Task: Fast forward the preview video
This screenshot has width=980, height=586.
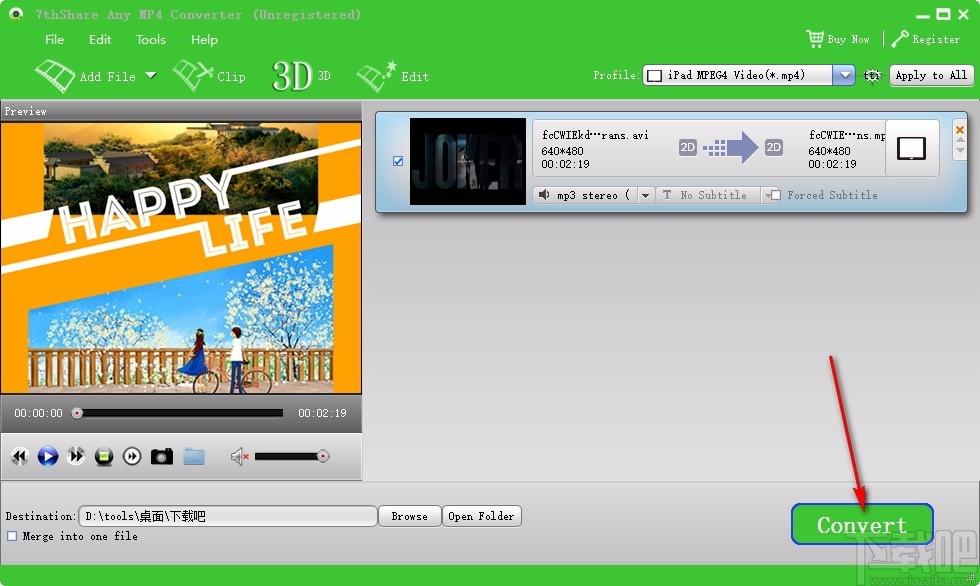Action: [76, 456]
